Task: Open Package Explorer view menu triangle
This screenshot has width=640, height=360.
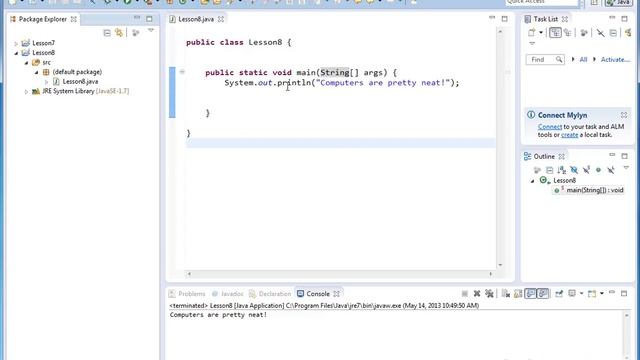Action: click(151, 31)
